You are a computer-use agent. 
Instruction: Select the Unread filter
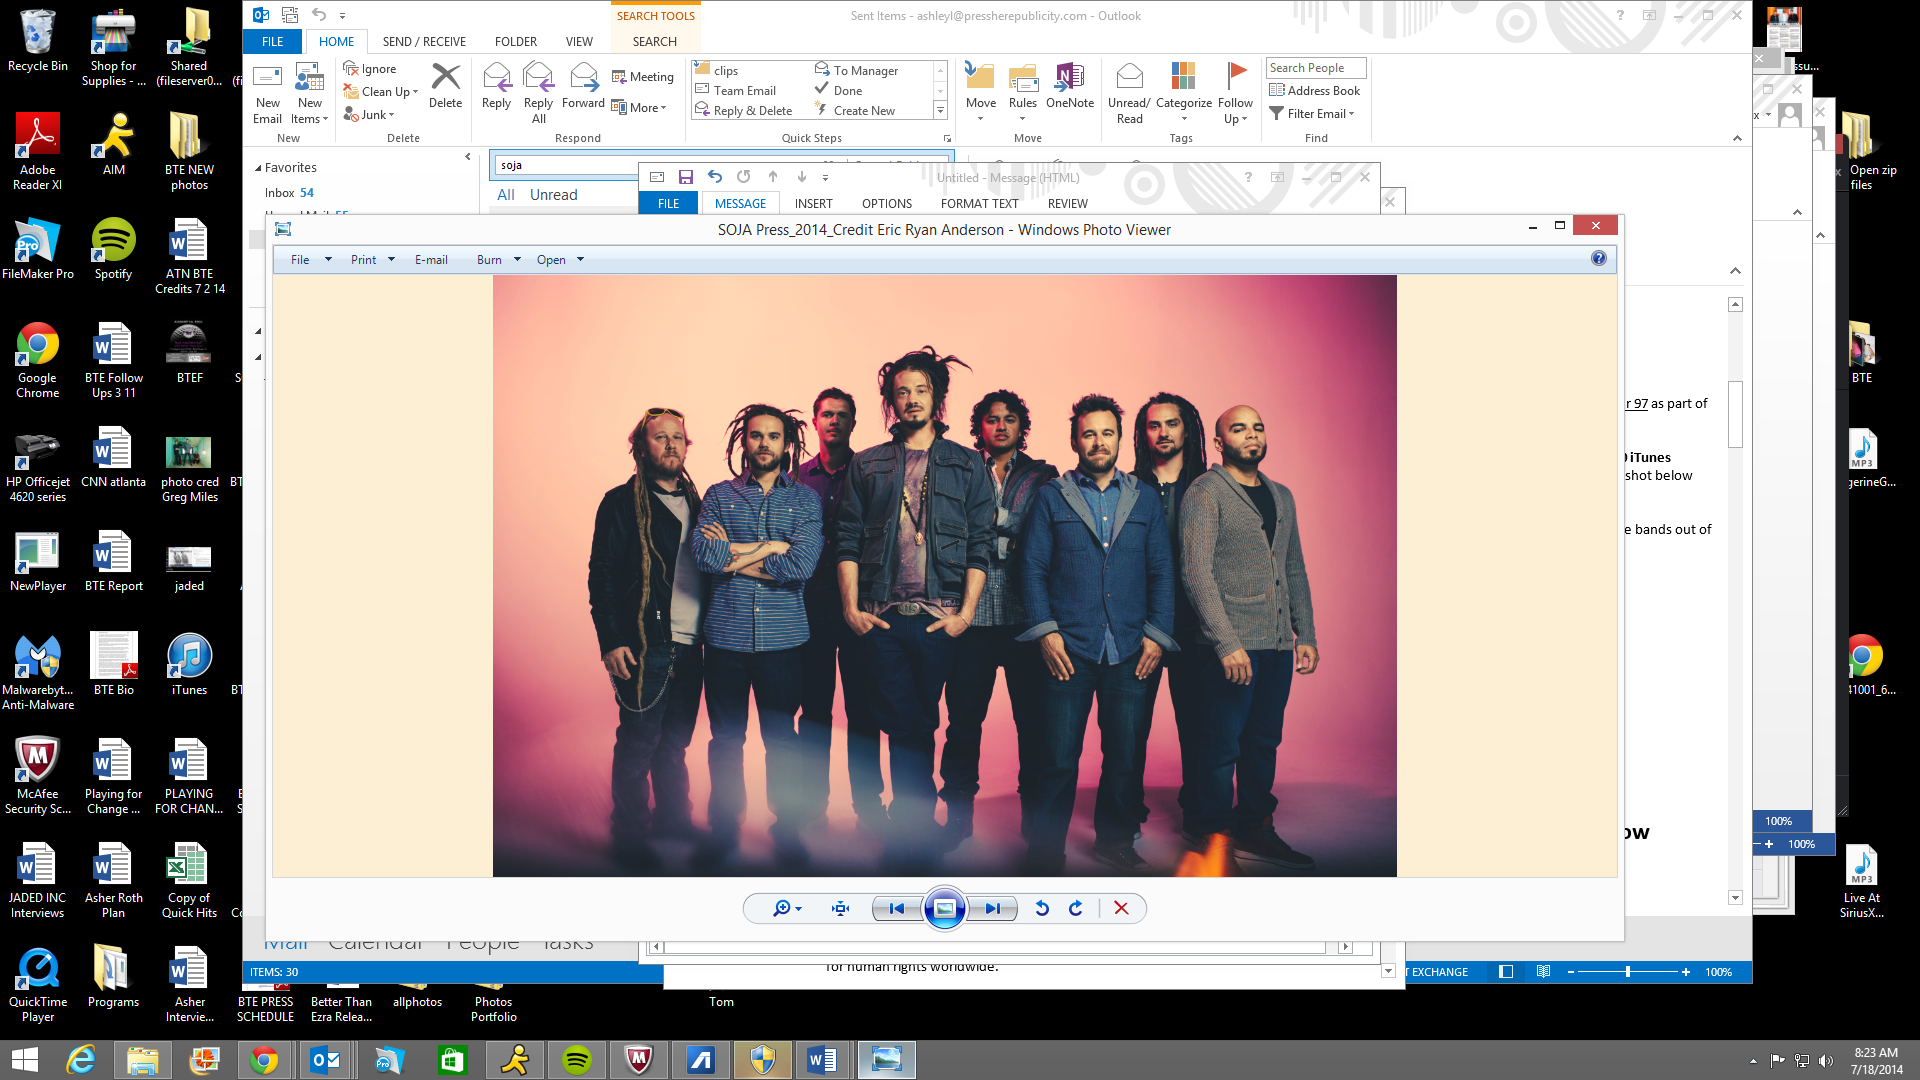pyautogui.click(x=553, y=195)
